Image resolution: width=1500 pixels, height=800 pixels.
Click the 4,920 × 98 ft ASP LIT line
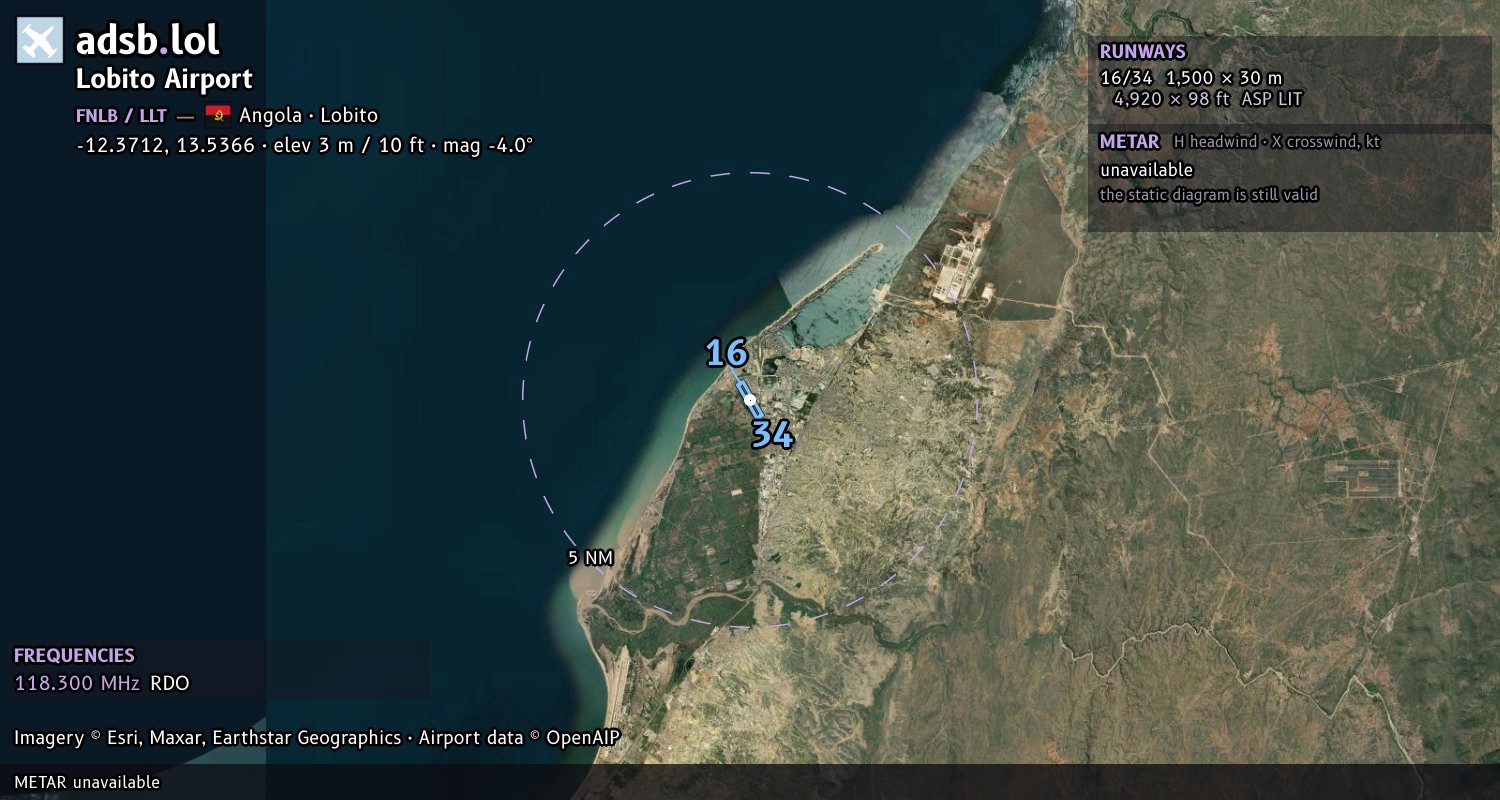1208,99
